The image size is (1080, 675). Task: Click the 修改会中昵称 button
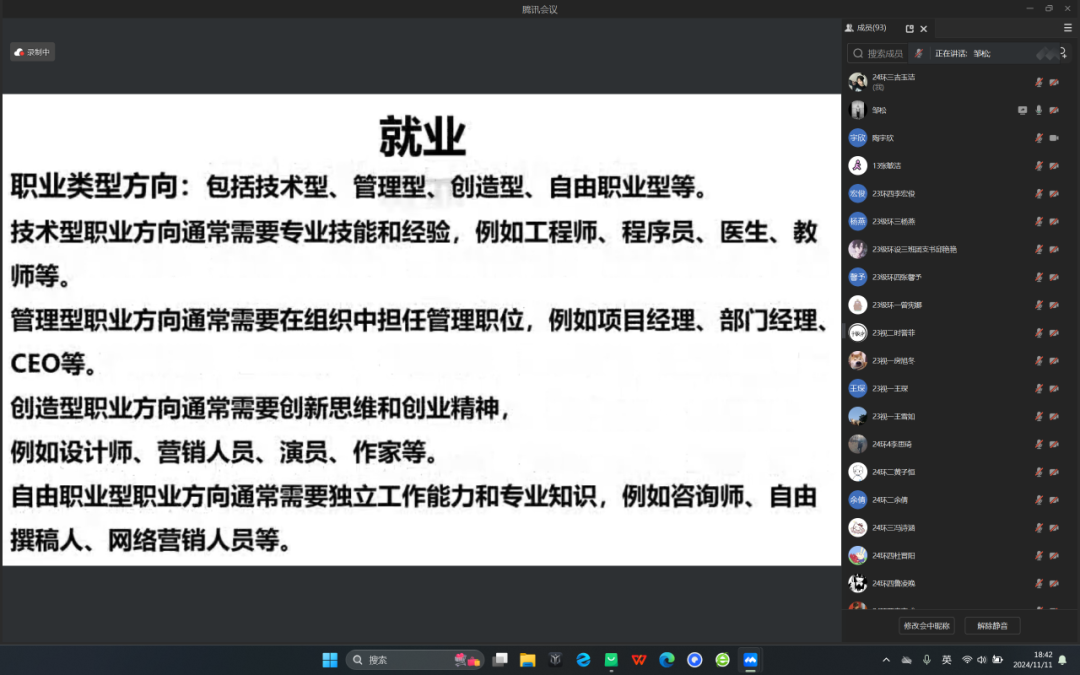tap(926, 626)
